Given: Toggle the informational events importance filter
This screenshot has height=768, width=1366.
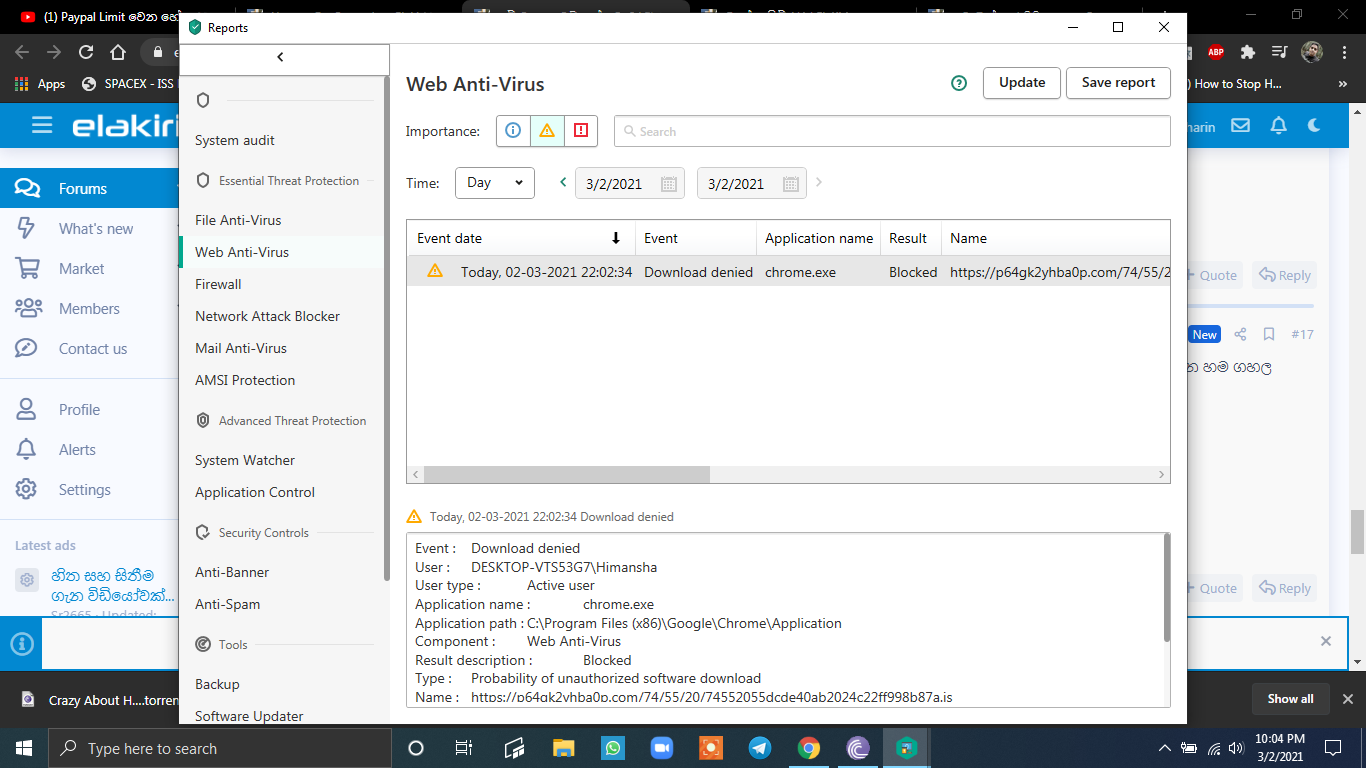Looking at the screenshot, I should coord(513,131).
